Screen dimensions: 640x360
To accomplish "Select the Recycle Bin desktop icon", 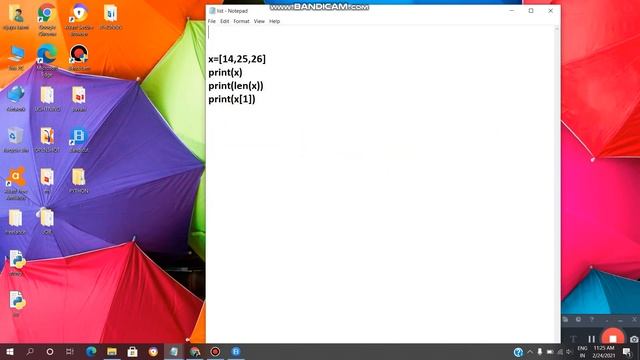I will [x=16, y=140].
